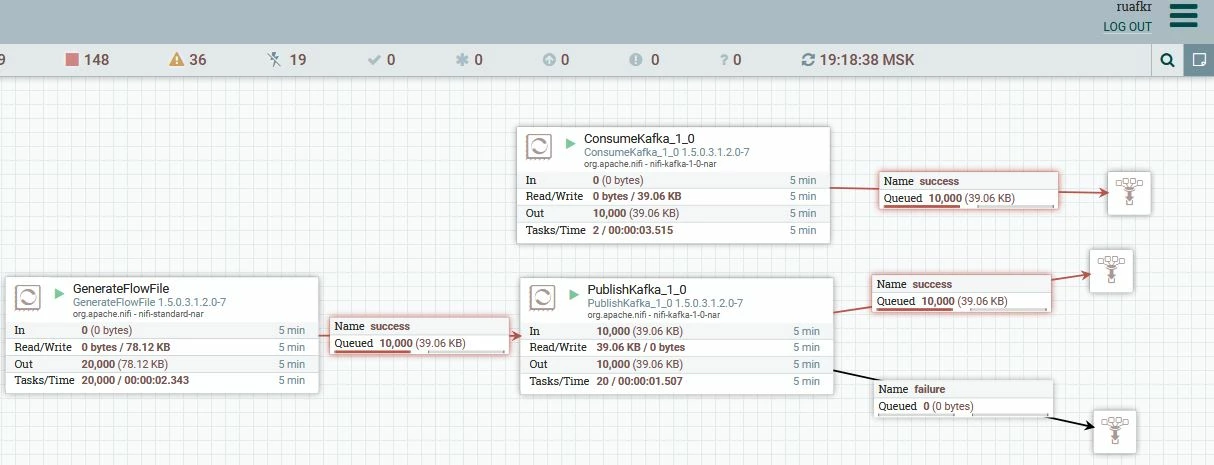Select the PublishKafka success connection label

coord(961,293)
